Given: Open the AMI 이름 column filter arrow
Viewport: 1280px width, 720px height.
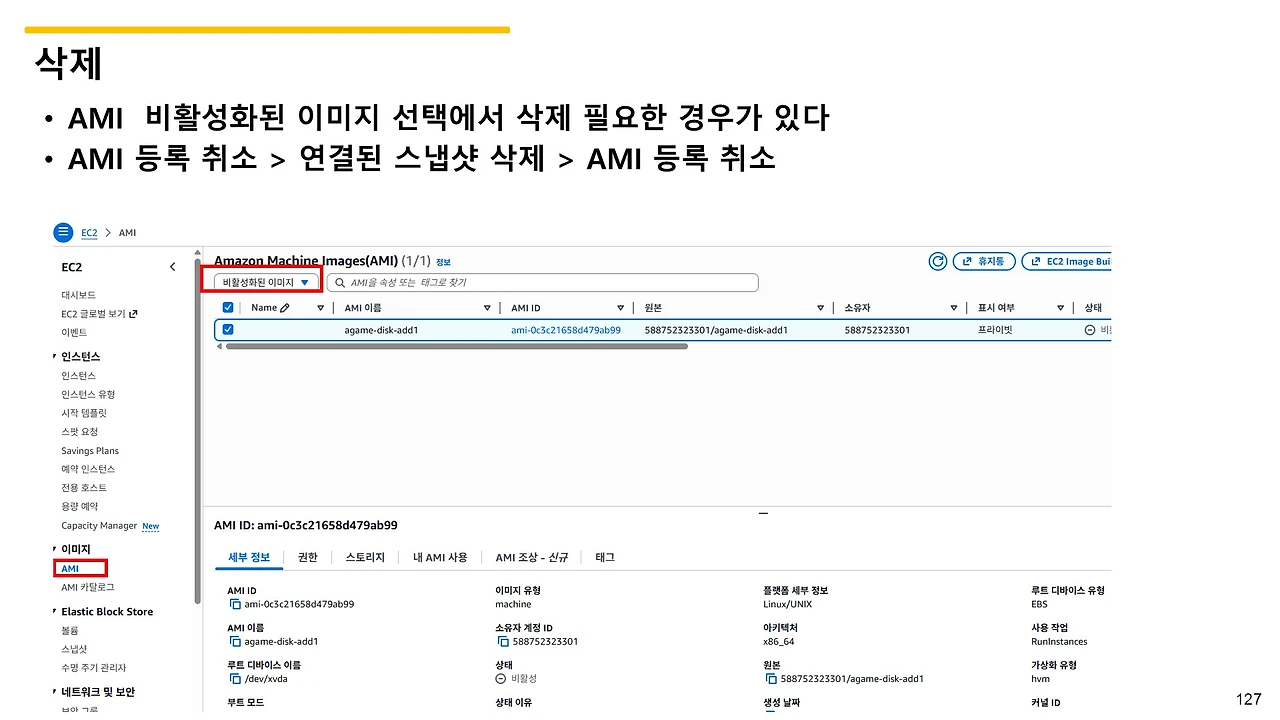Looking at the screenshot, I should click(x=487, y=307).
